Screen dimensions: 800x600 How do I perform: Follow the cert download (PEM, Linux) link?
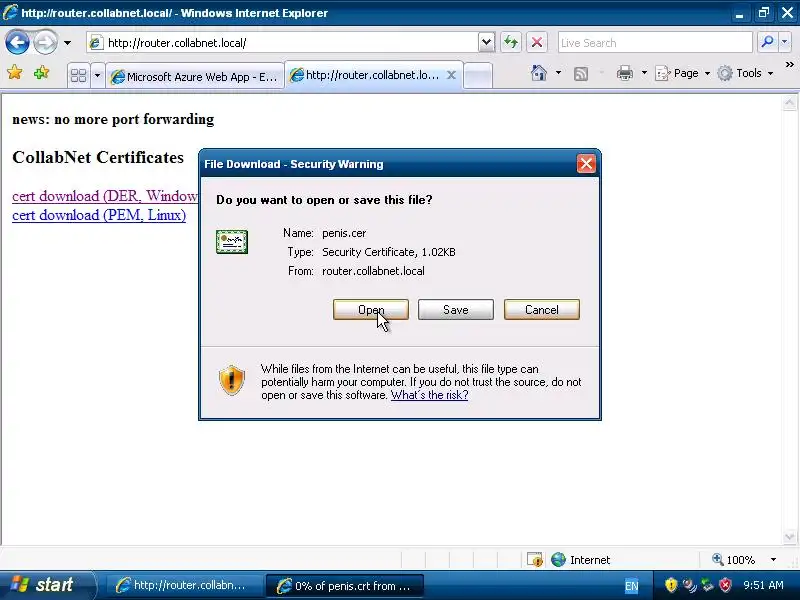point(99,215)
